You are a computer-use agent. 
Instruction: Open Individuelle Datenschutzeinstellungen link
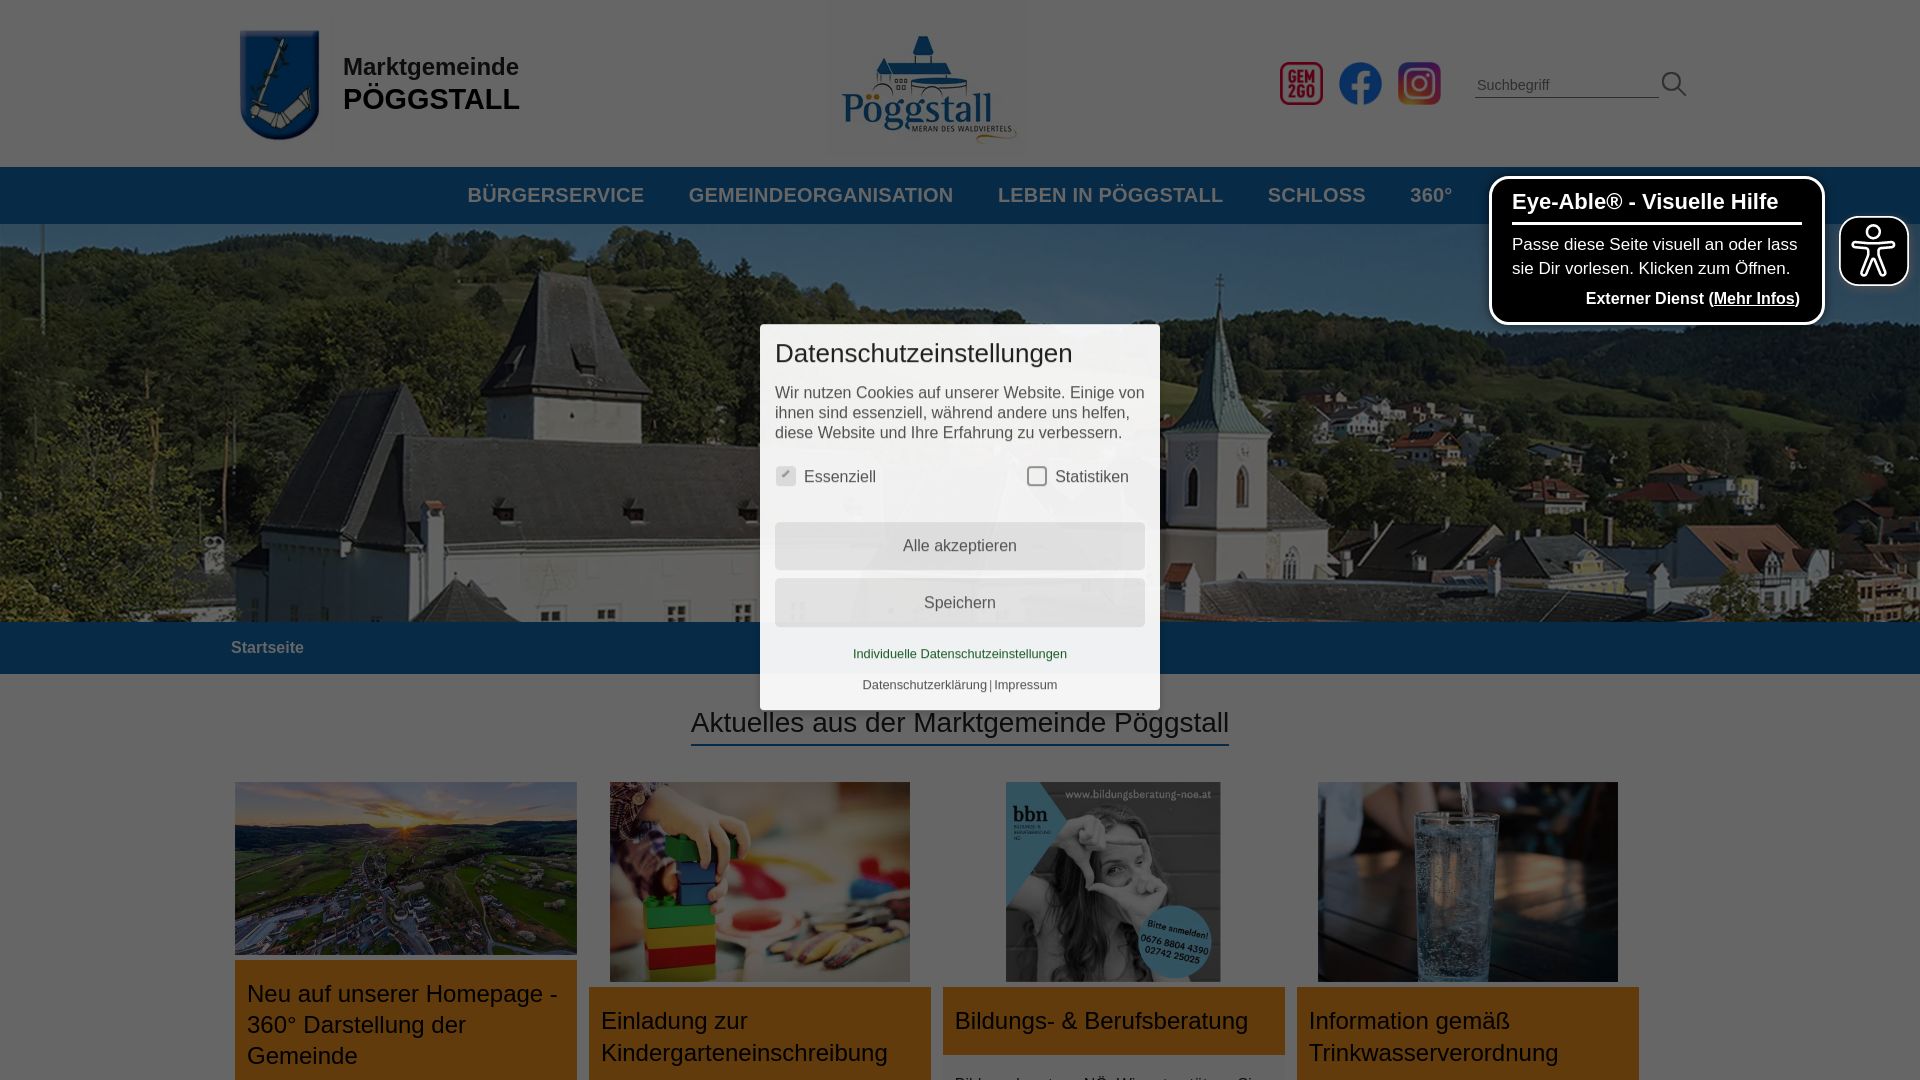tap(960, 654)
